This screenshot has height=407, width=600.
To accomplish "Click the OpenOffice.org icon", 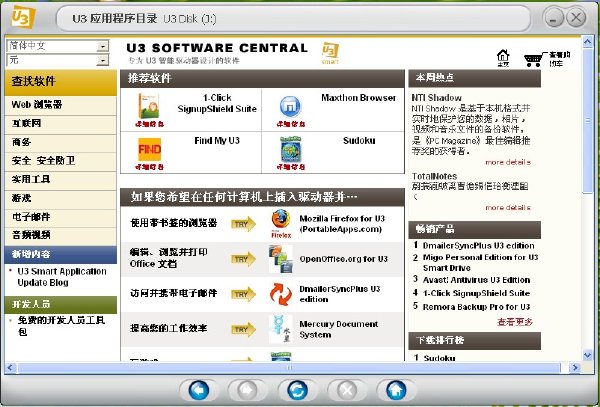I will click(280, 259).
